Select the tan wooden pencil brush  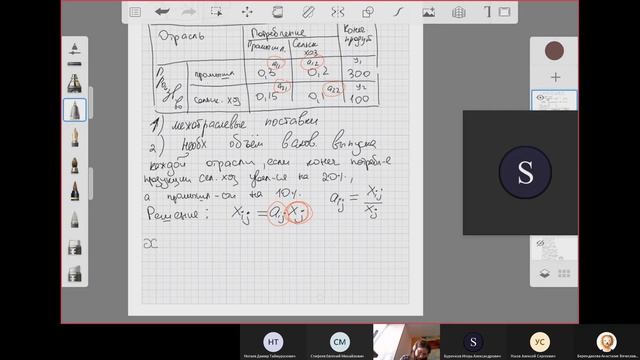[75, 137]
